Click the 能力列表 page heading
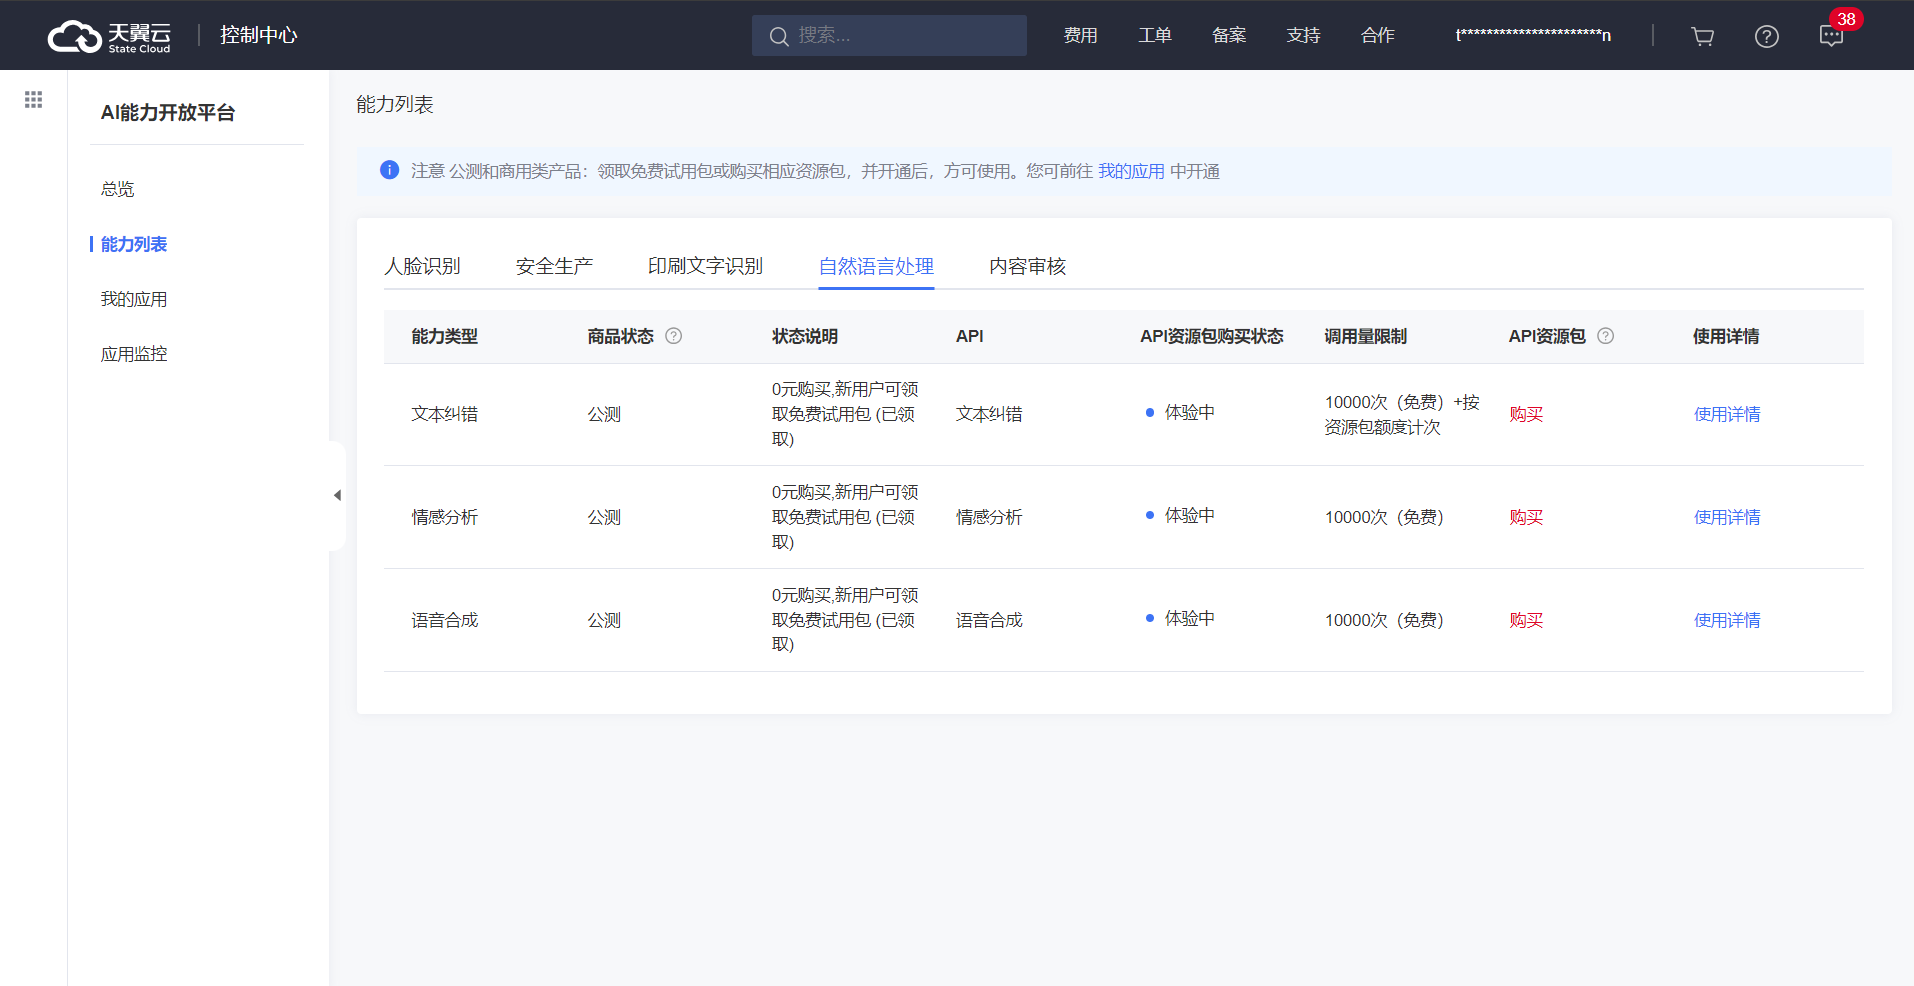Viewport: 1914px width, 986px height. (x=395, y=104)
